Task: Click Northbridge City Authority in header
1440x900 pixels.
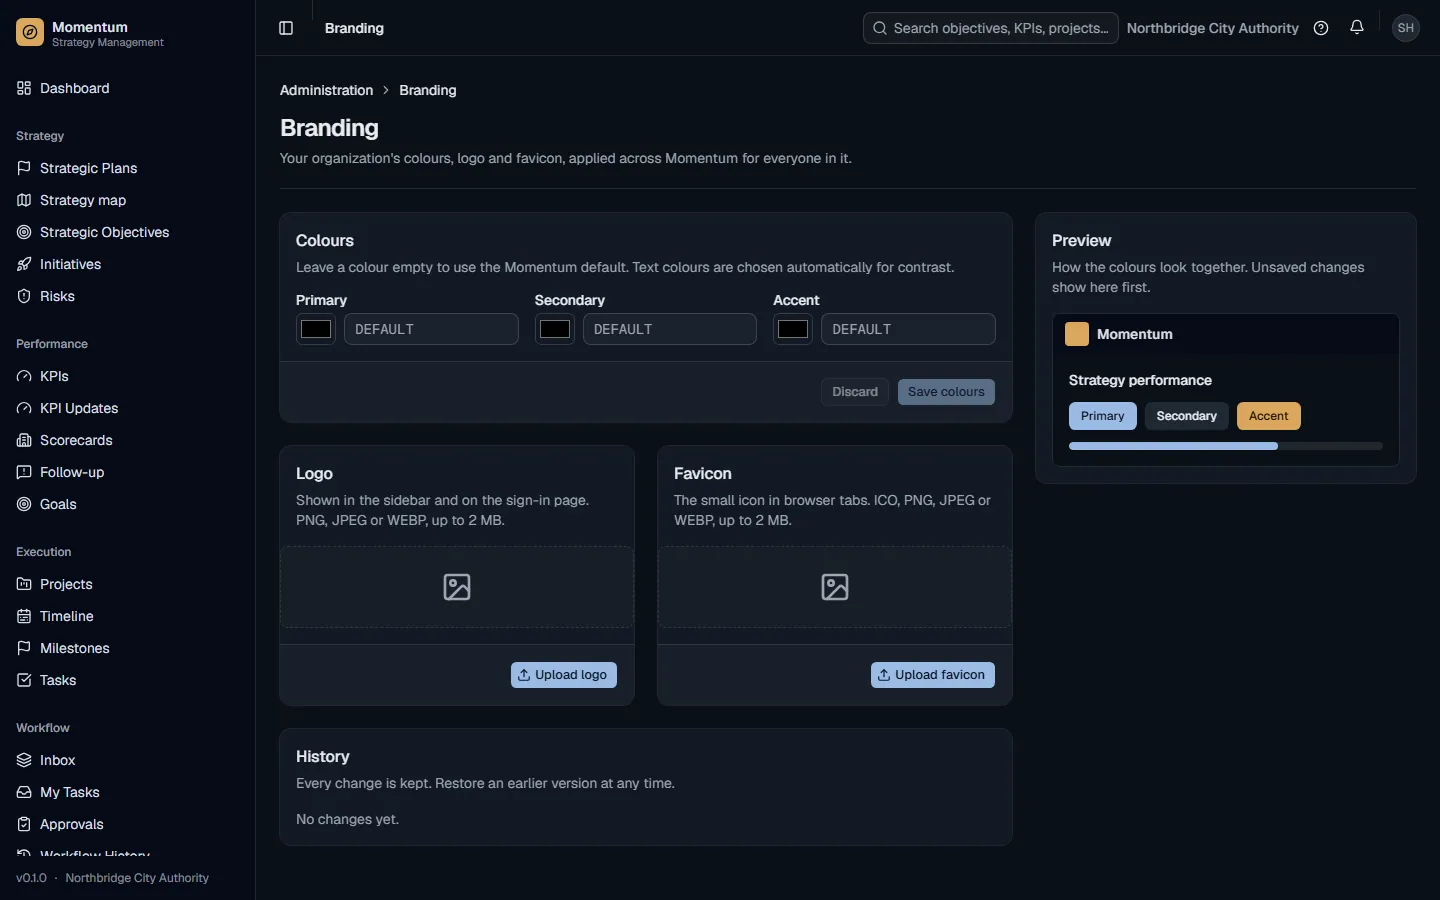Action: pos(1213,28)
